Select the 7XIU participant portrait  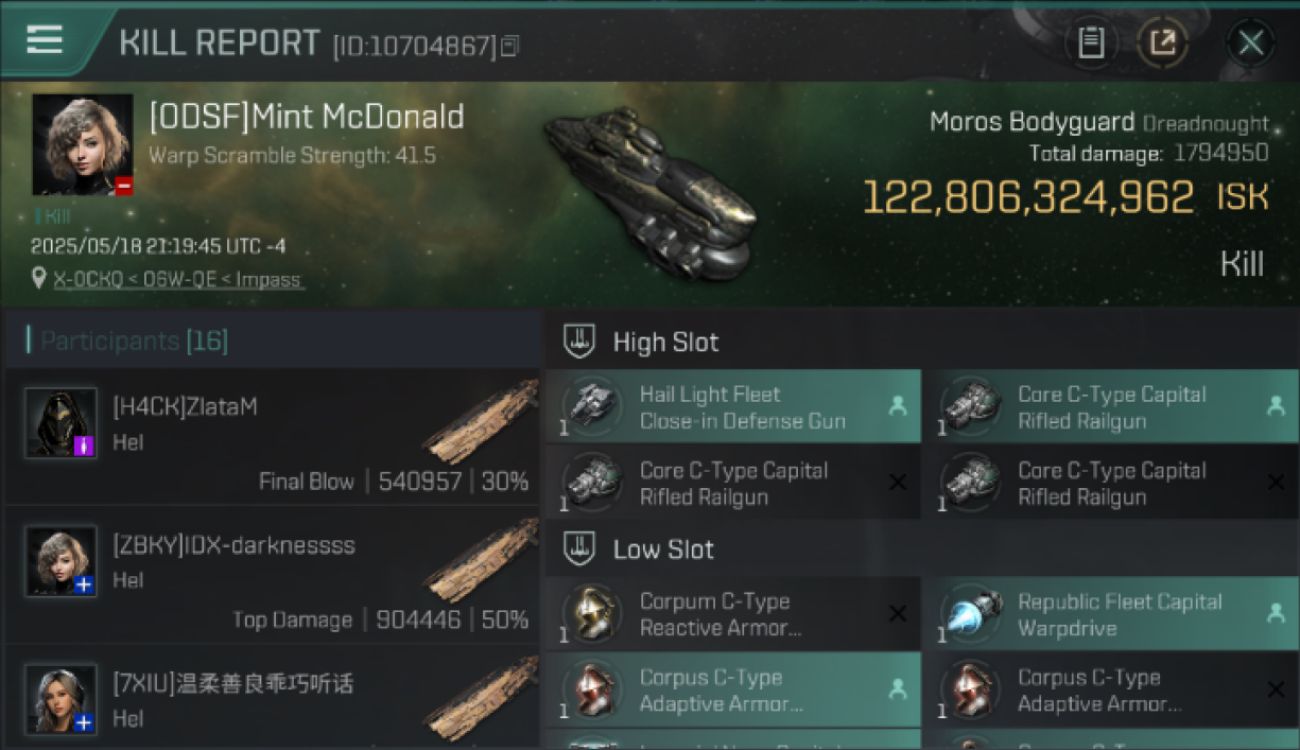[61, 699]
